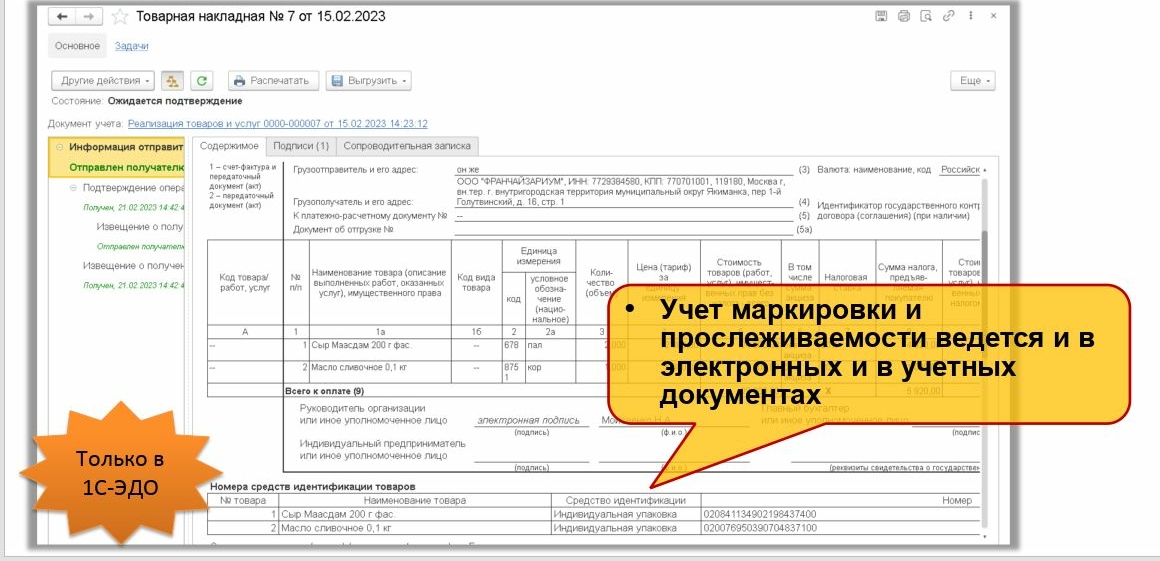Open the Еще menu

point(973,81)
